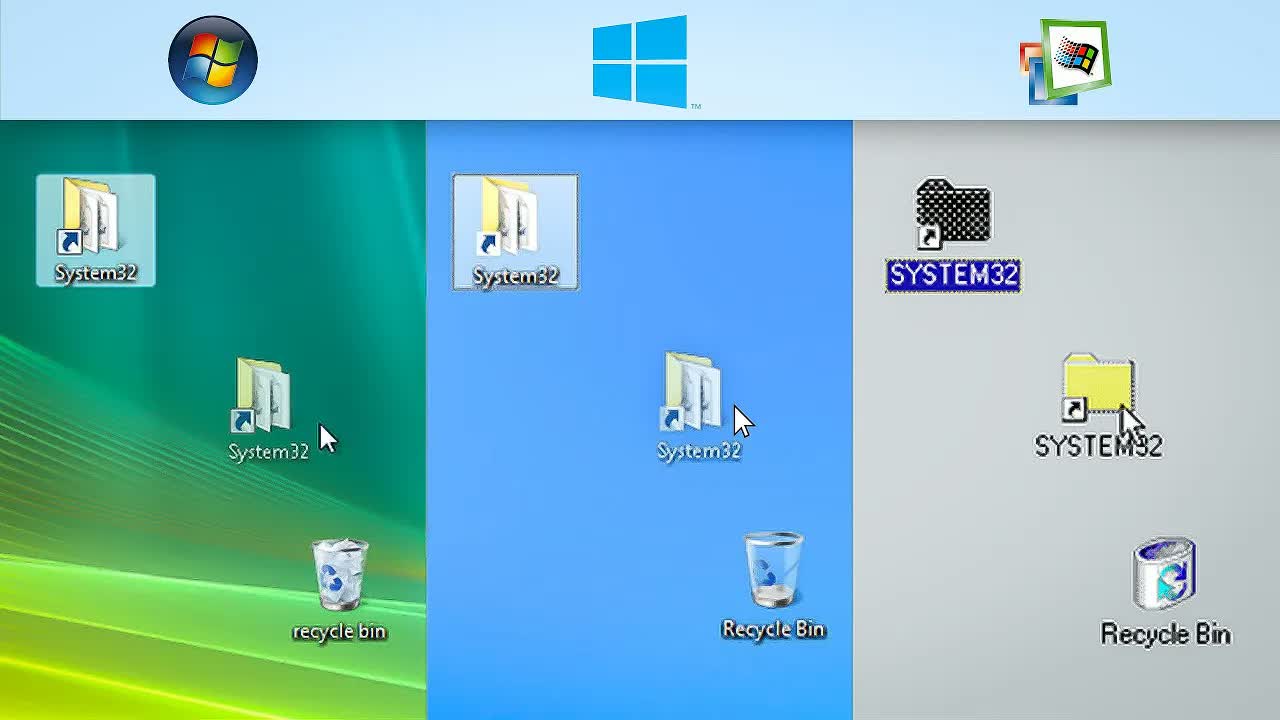Click the blue Windows 8 logo
This screenshot has height=720, width=1280.
(x=640, y=61)
